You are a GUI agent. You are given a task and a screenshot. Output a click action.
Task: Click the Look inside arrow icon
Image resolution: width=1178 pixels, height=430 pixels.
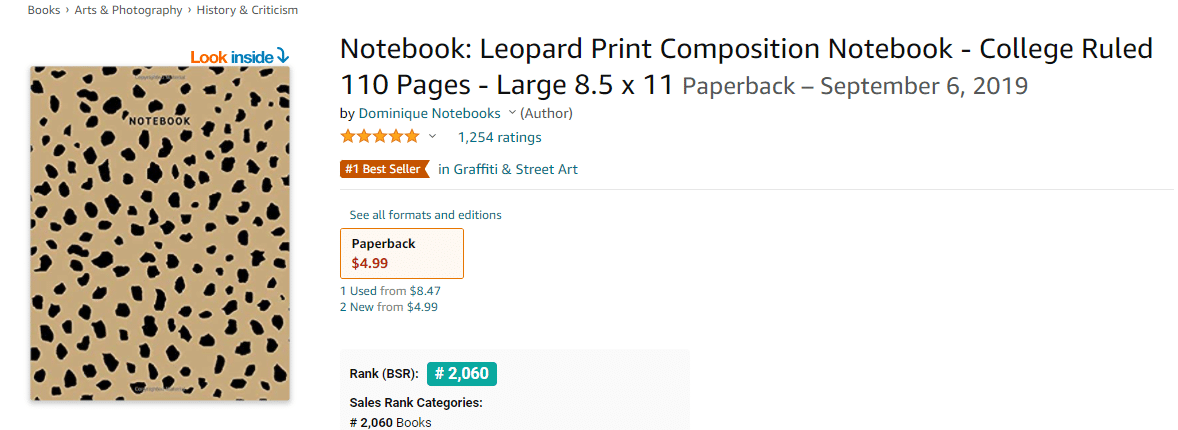click(282, 56)
